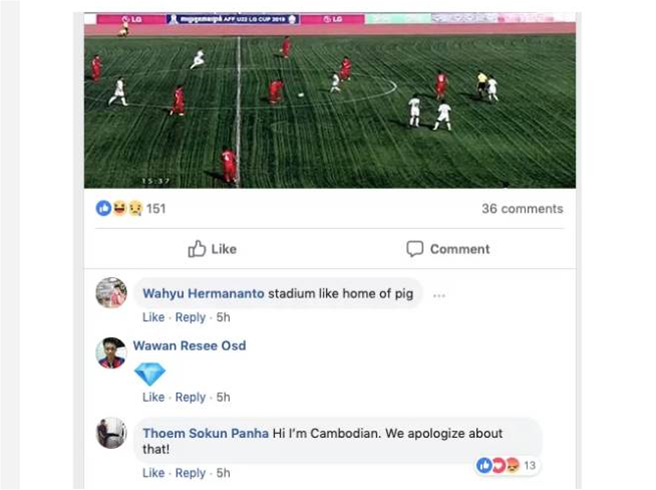This screenshot has height=490, width=656.
Task: Like Wawan Resee Osd's comment
Action: tap(153, 397)
